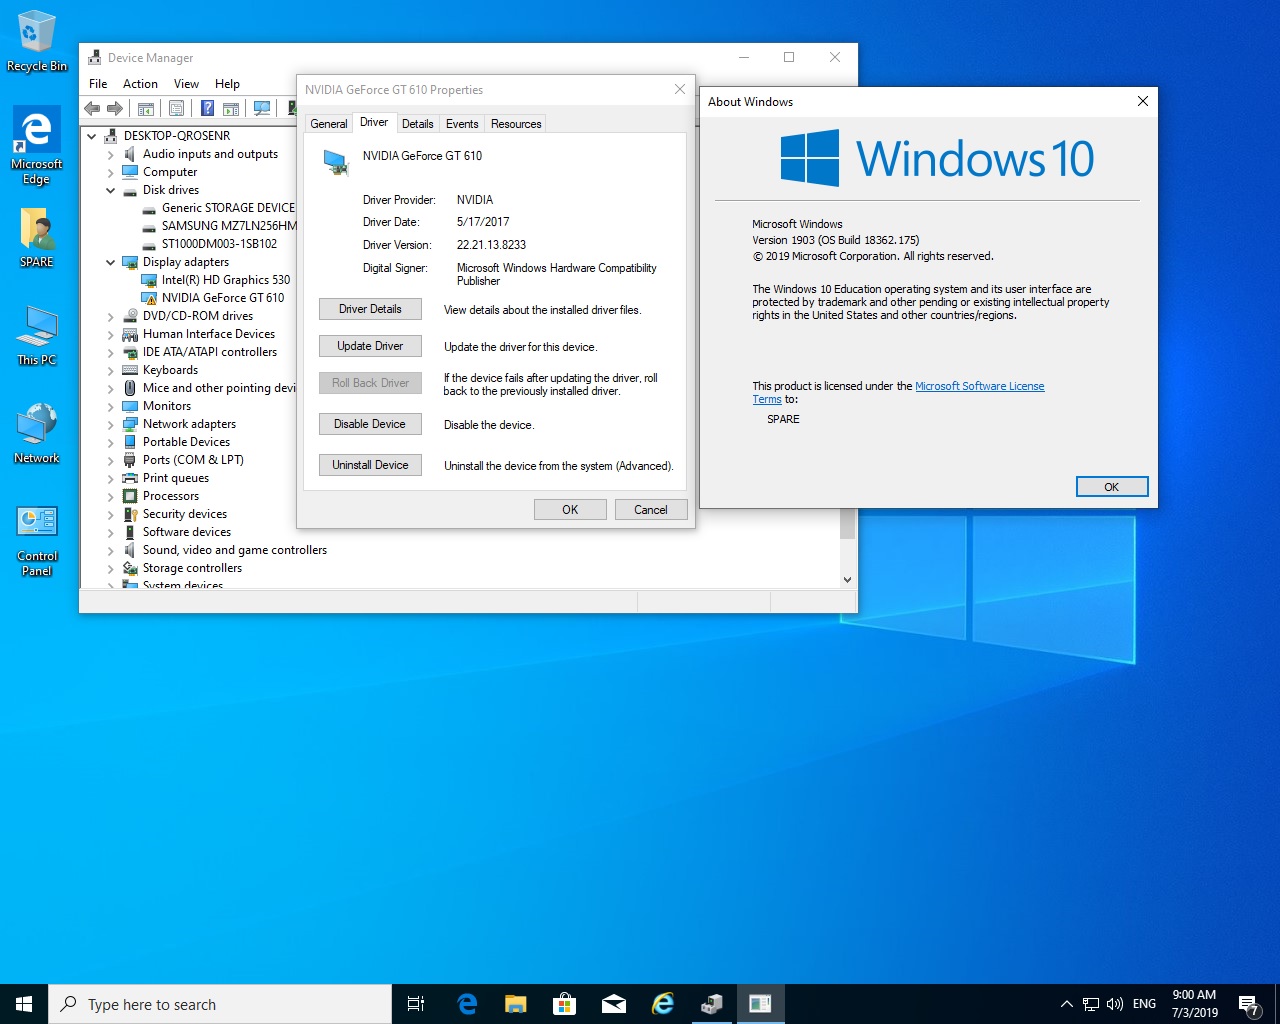The image size is (1280, 1024).
Task: Expand the Audio inputs and outputs node
Action: 111,154
